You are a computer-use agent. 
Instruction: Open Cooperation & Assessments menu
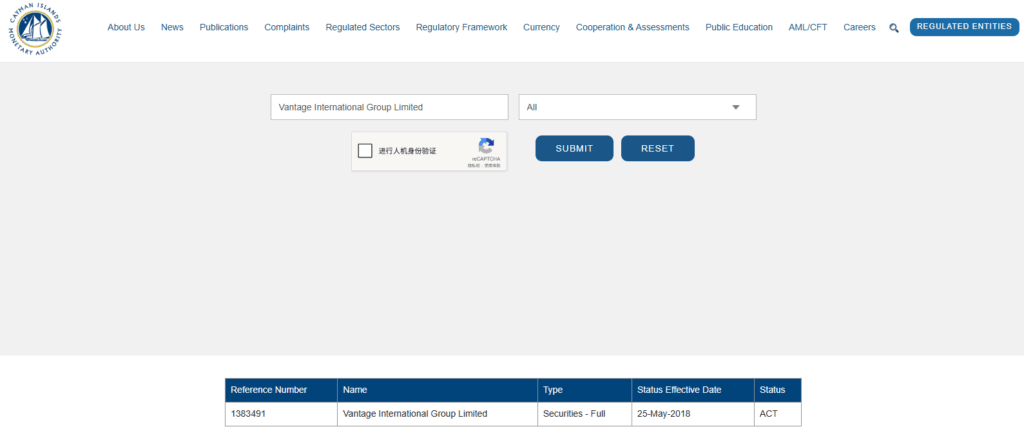pos(632,27)
